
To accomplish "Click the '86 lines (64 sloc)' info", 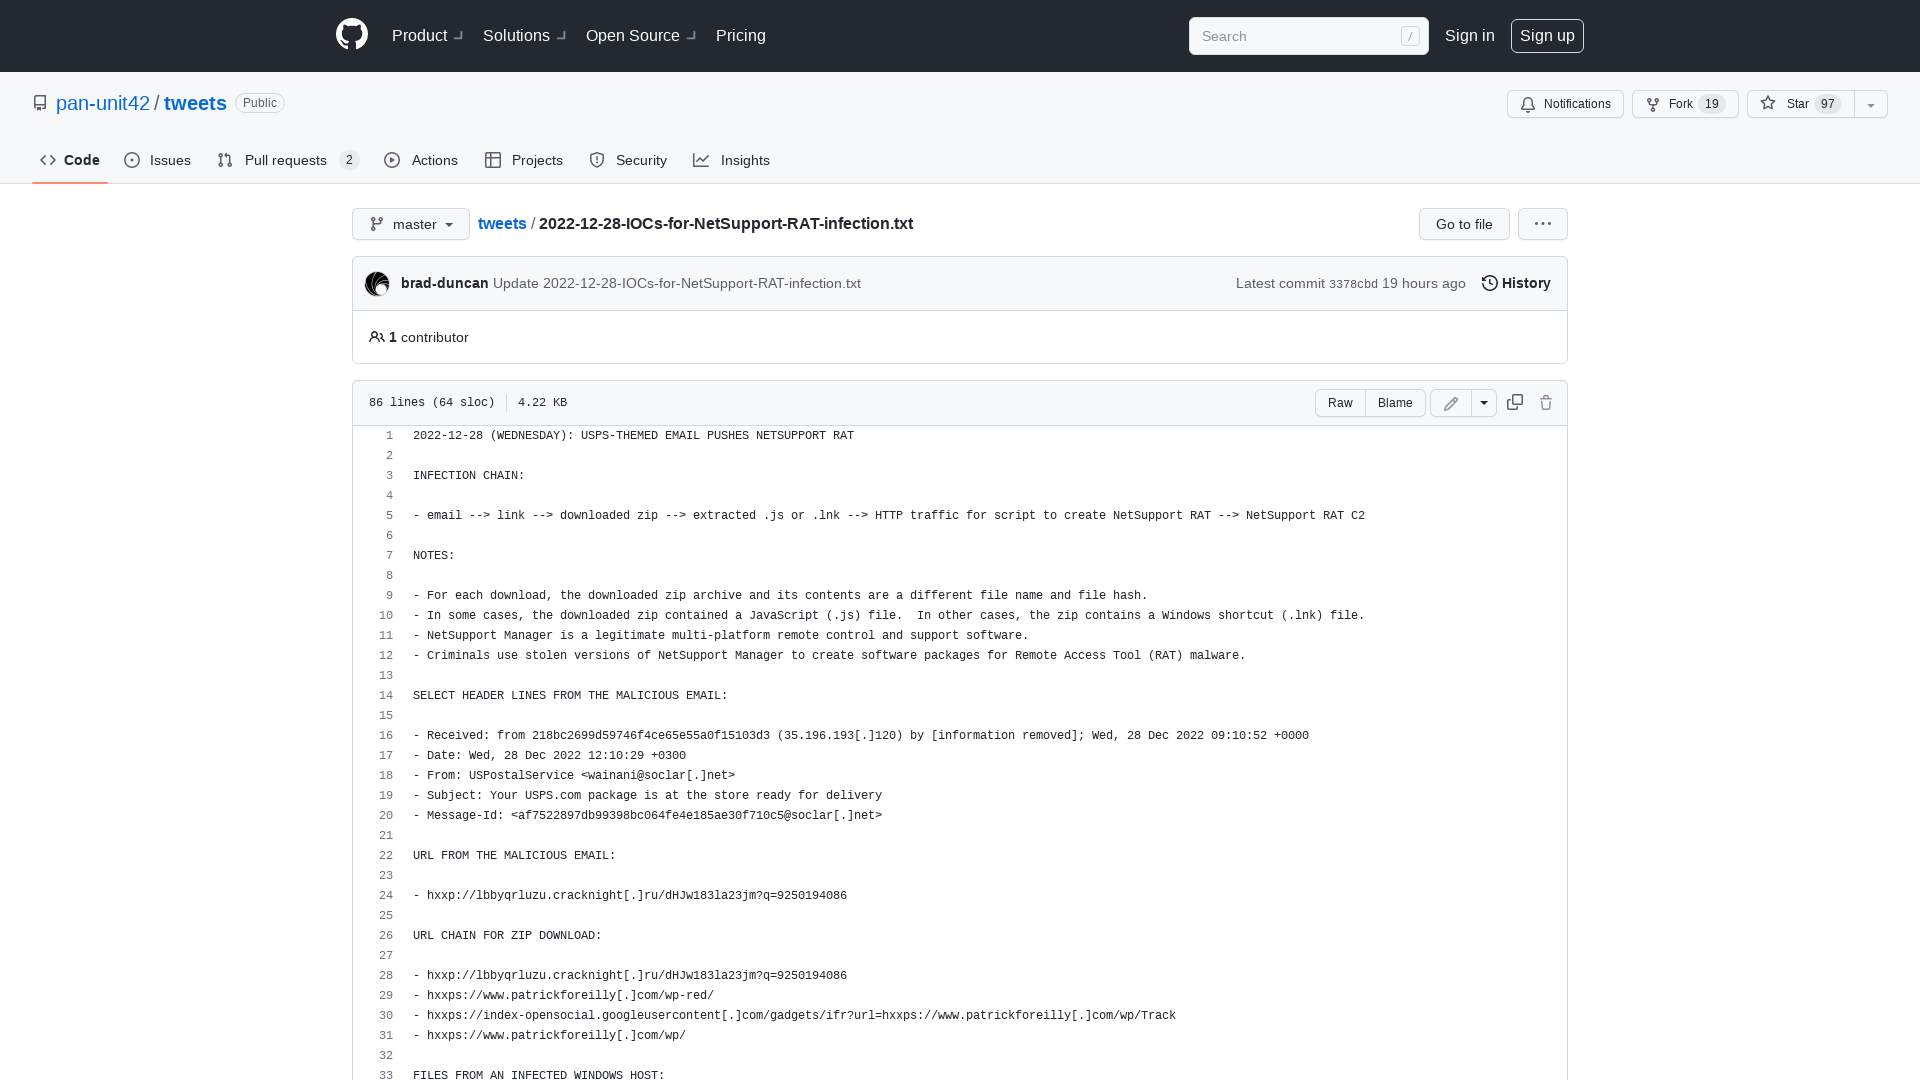I will 432,402.
